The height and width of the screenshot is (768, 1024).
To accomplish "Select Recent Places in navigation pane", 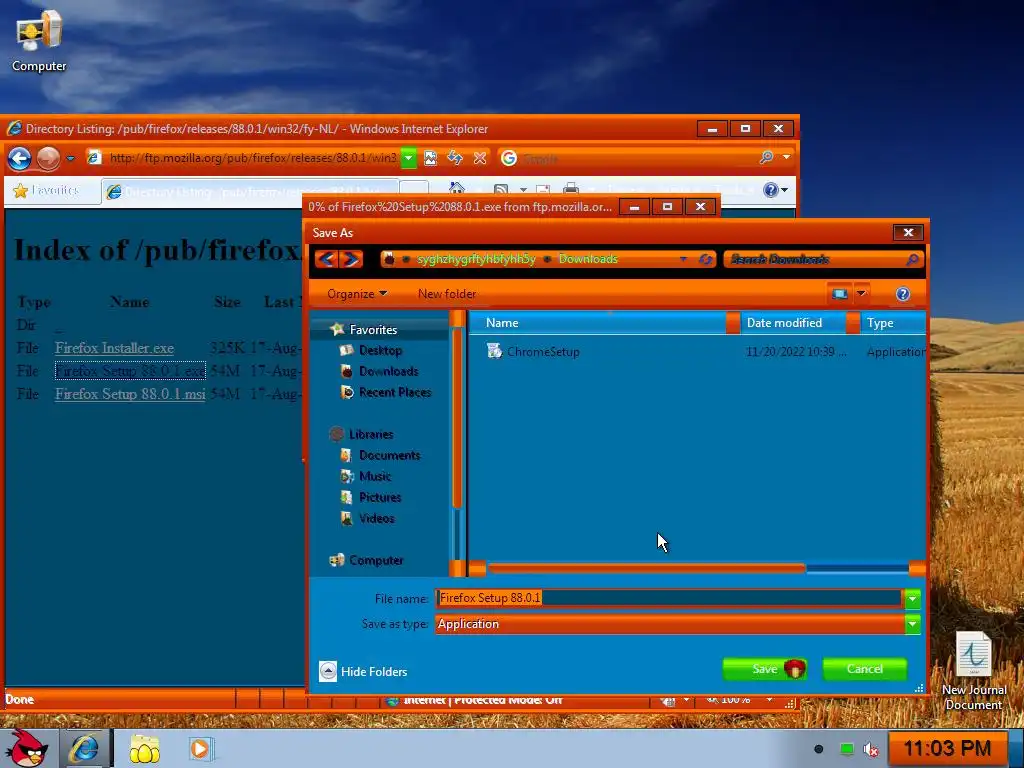I will 394,392.
